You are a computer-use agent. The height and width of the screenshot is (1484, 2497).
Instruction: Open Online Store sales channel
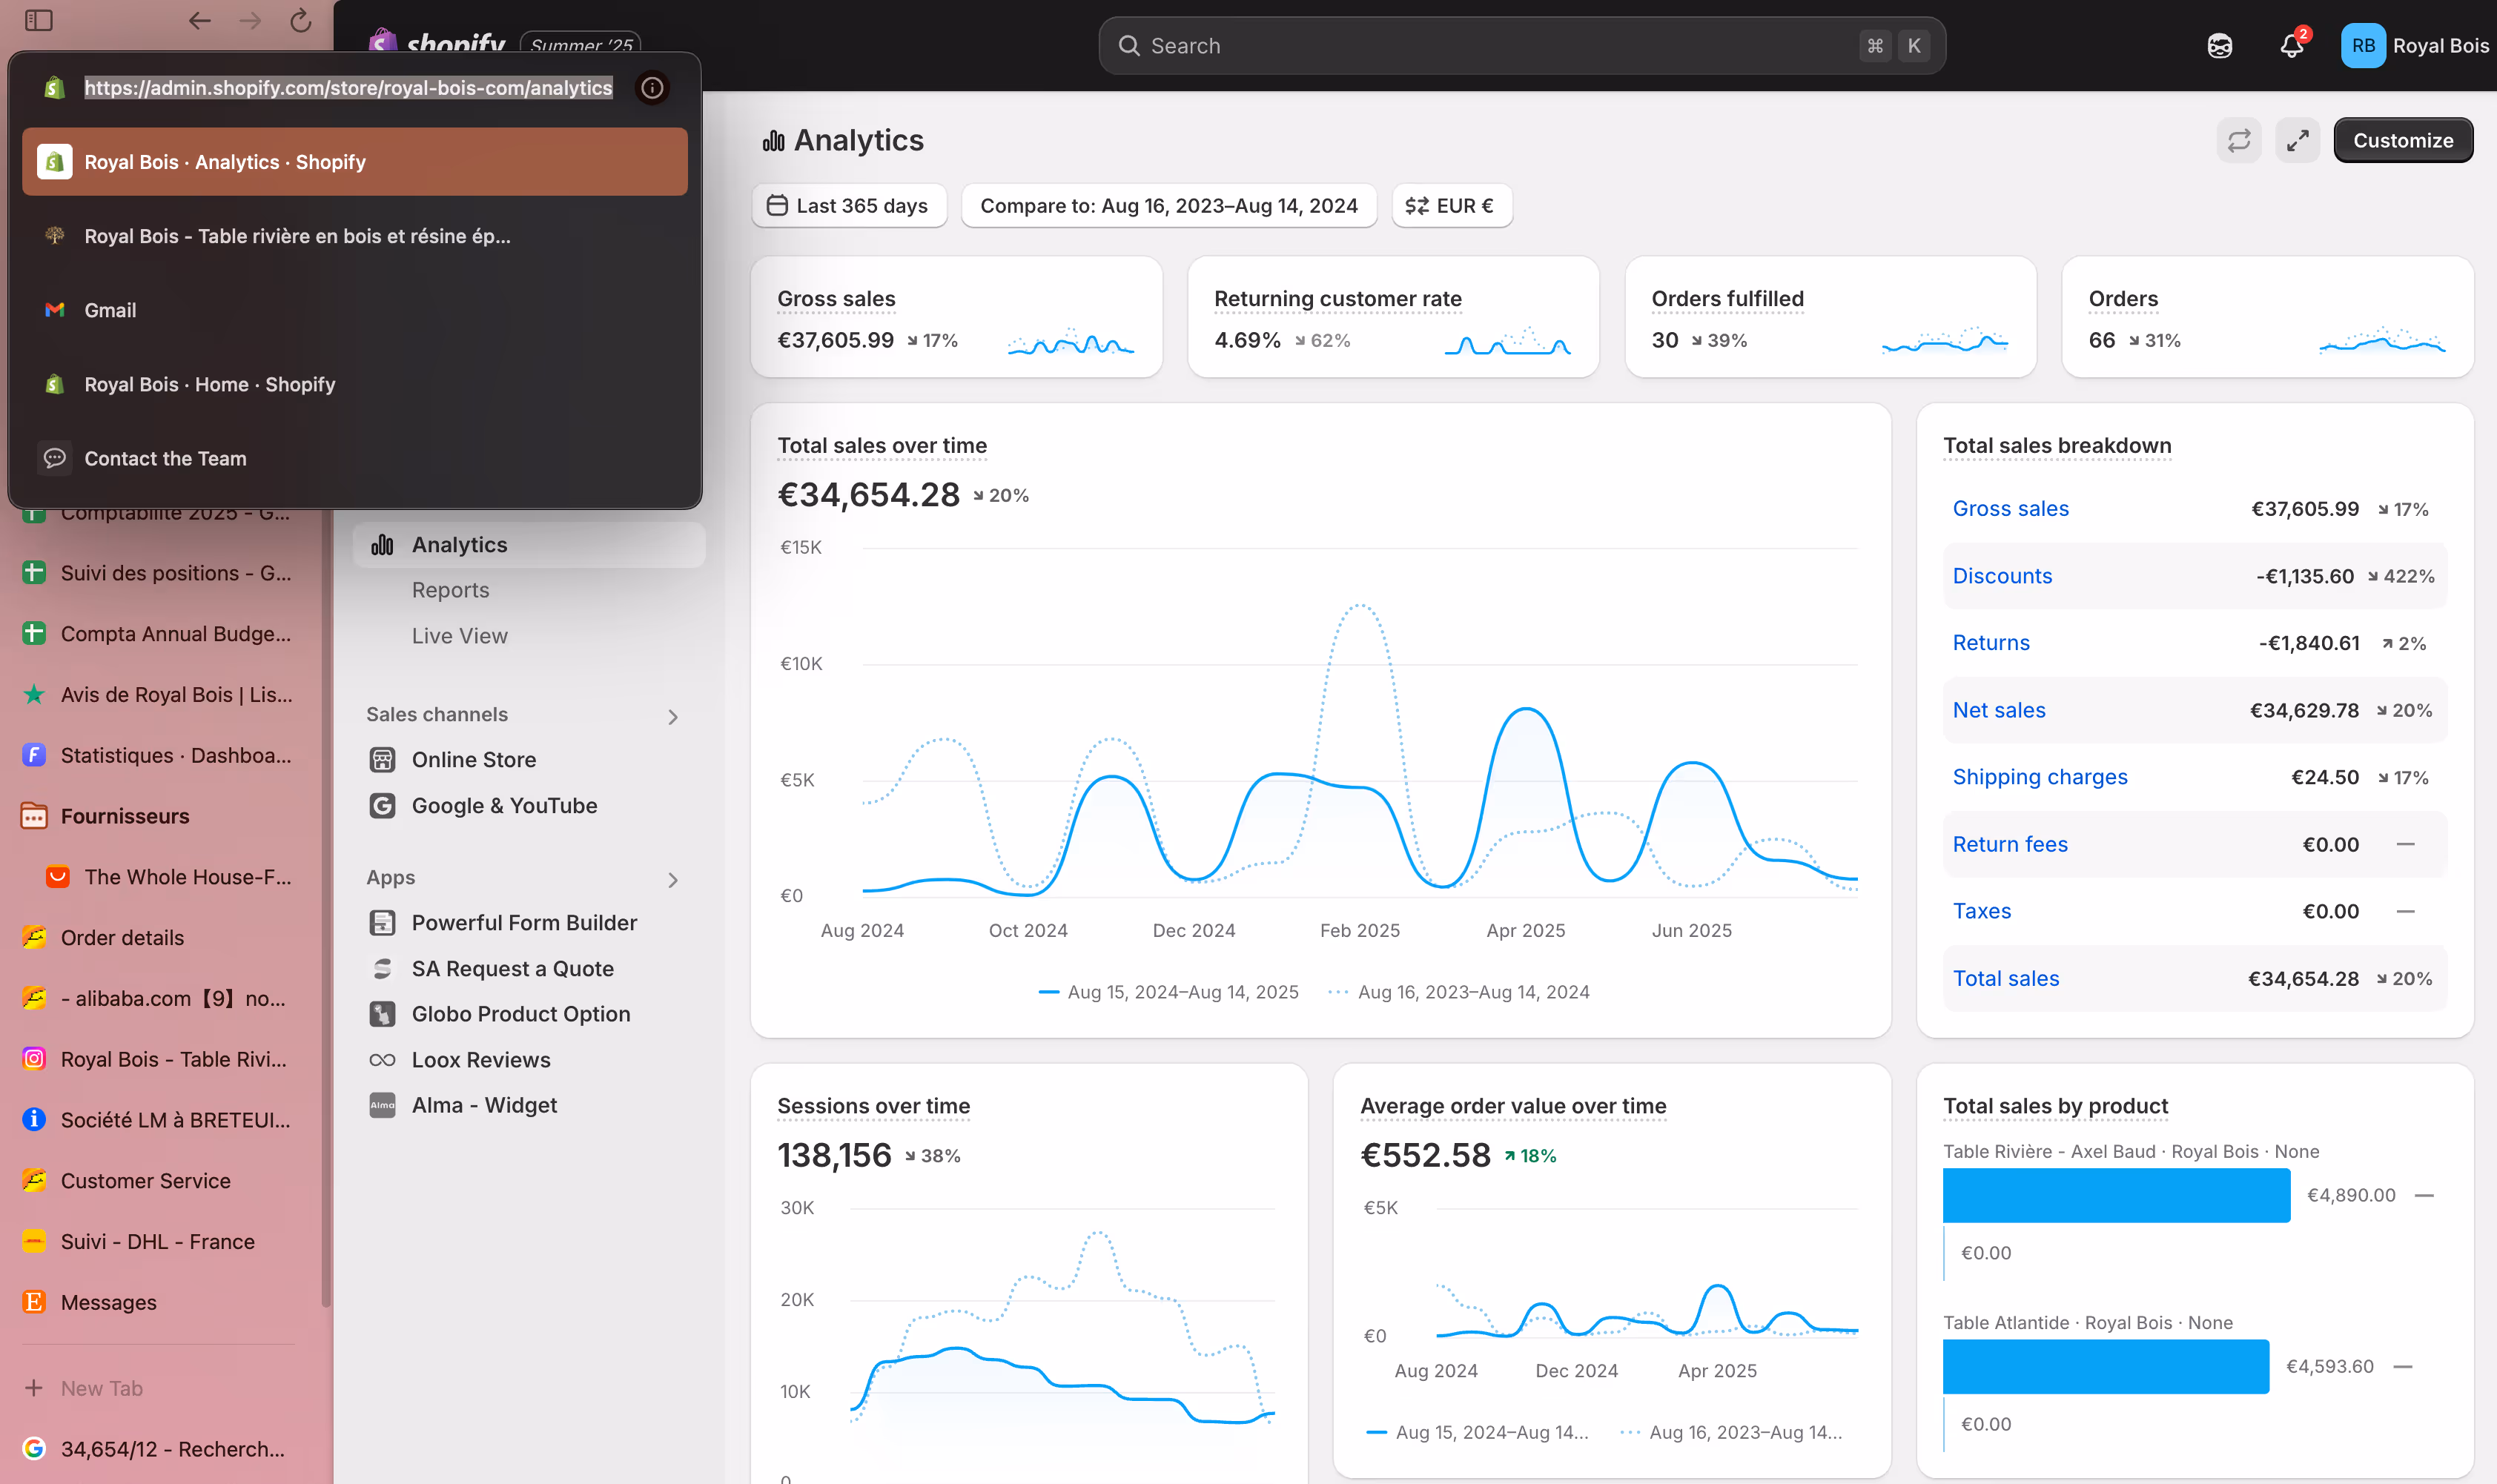coord(473,759)
